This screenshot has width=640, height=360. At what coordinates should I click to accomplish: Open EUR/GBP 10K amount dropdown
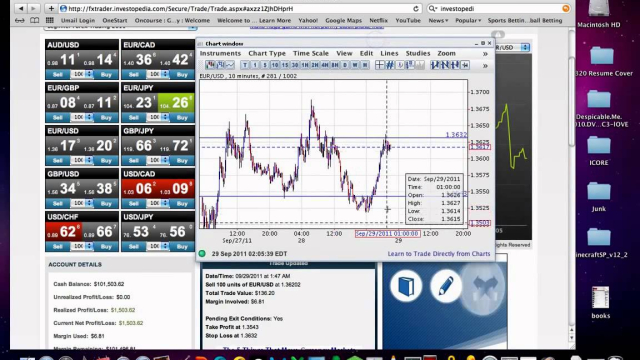tap(82, 118)
